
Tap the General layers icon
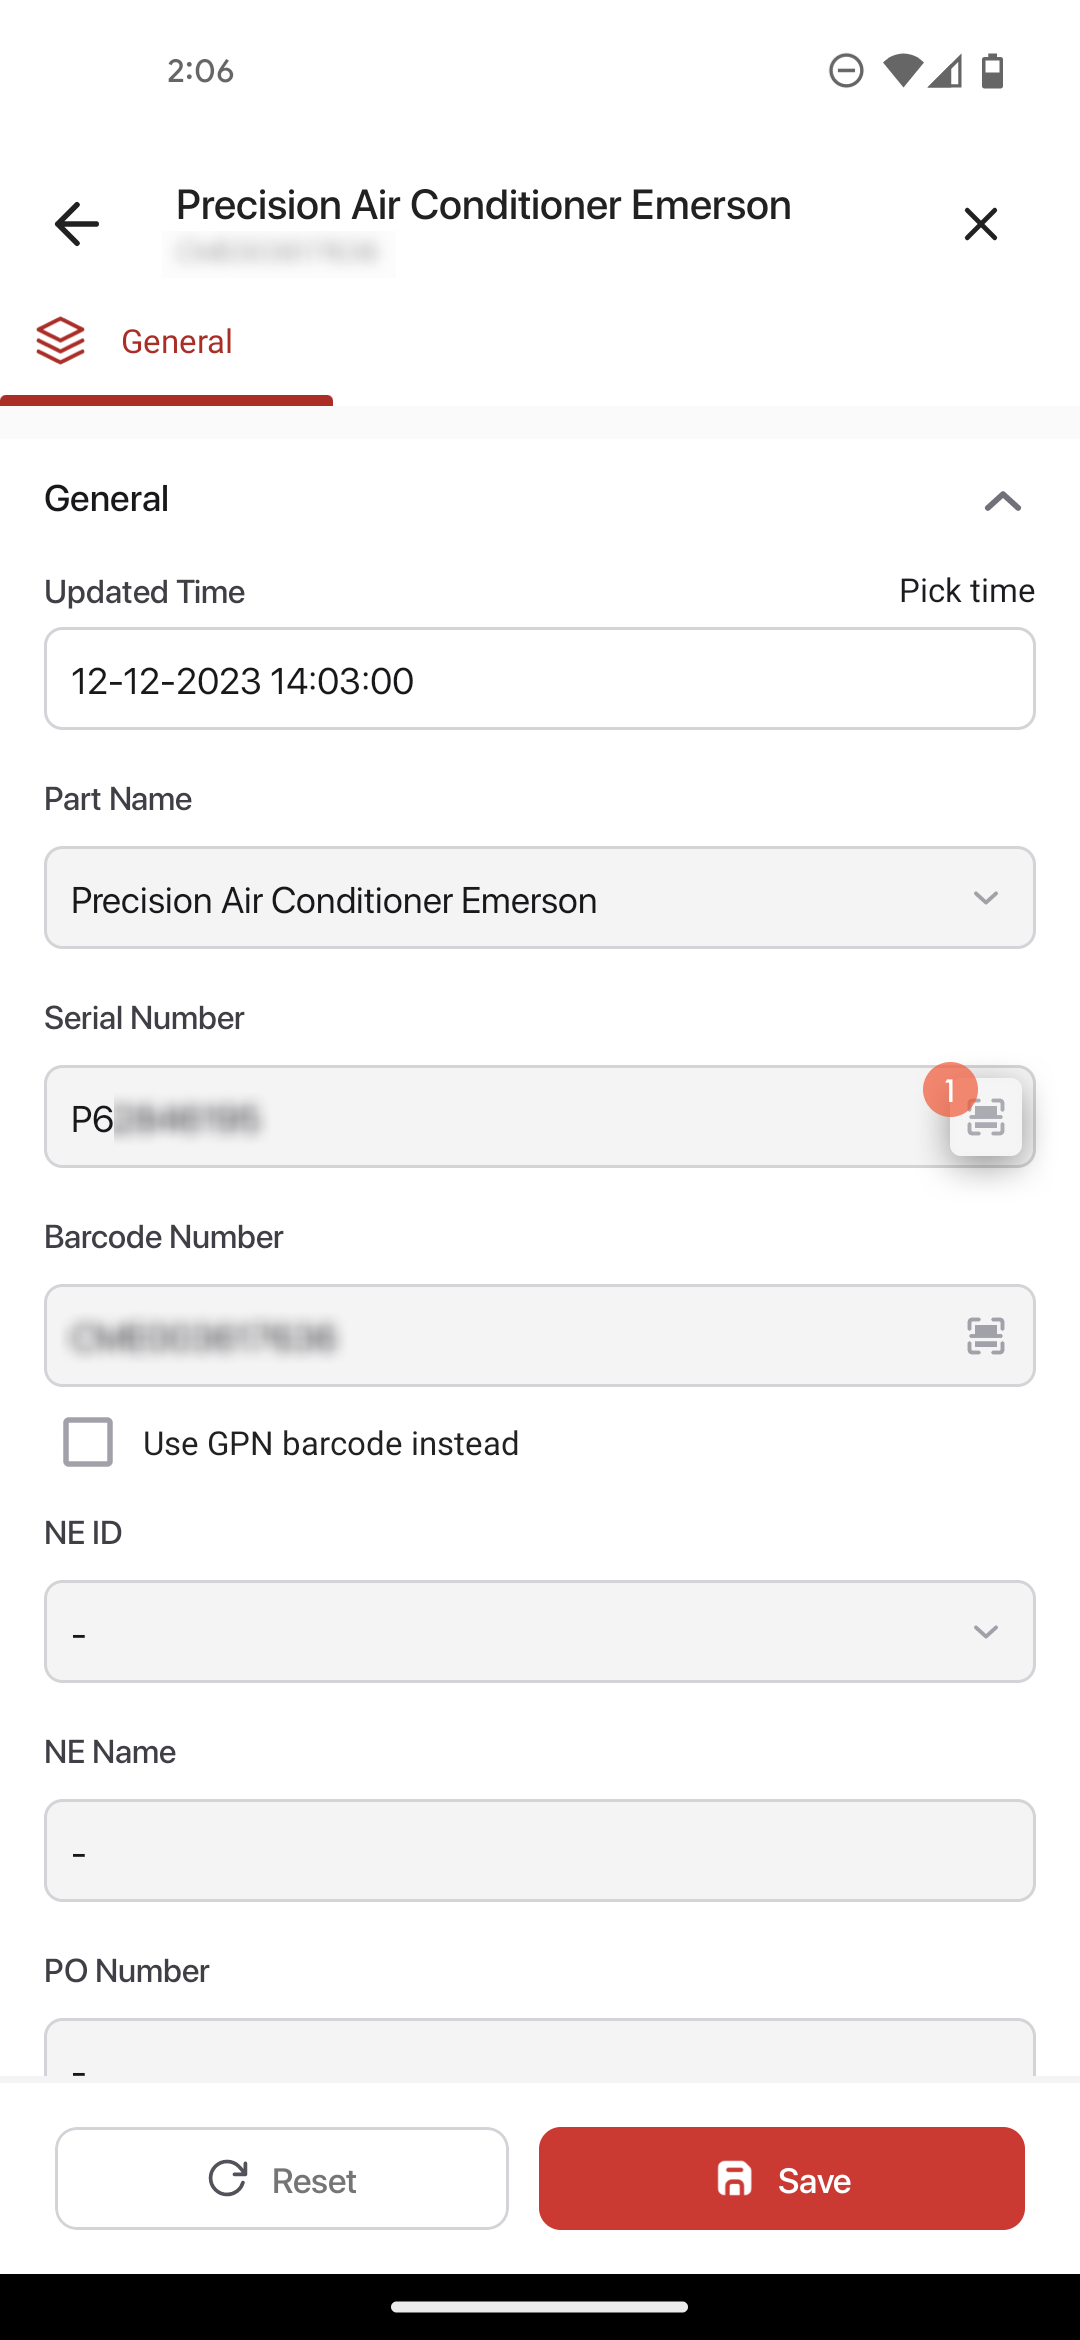[x=60, y=341]
